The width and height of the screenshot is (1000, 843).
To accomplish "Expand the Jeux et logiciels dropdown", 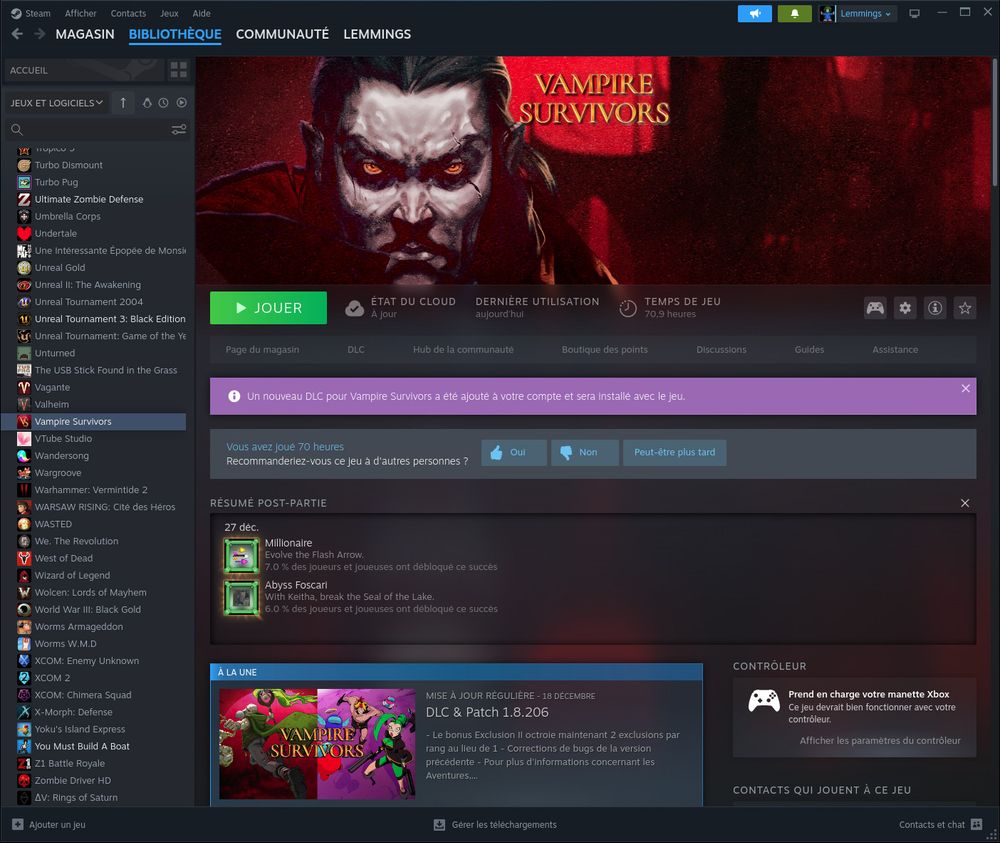I will click(56, 103).
